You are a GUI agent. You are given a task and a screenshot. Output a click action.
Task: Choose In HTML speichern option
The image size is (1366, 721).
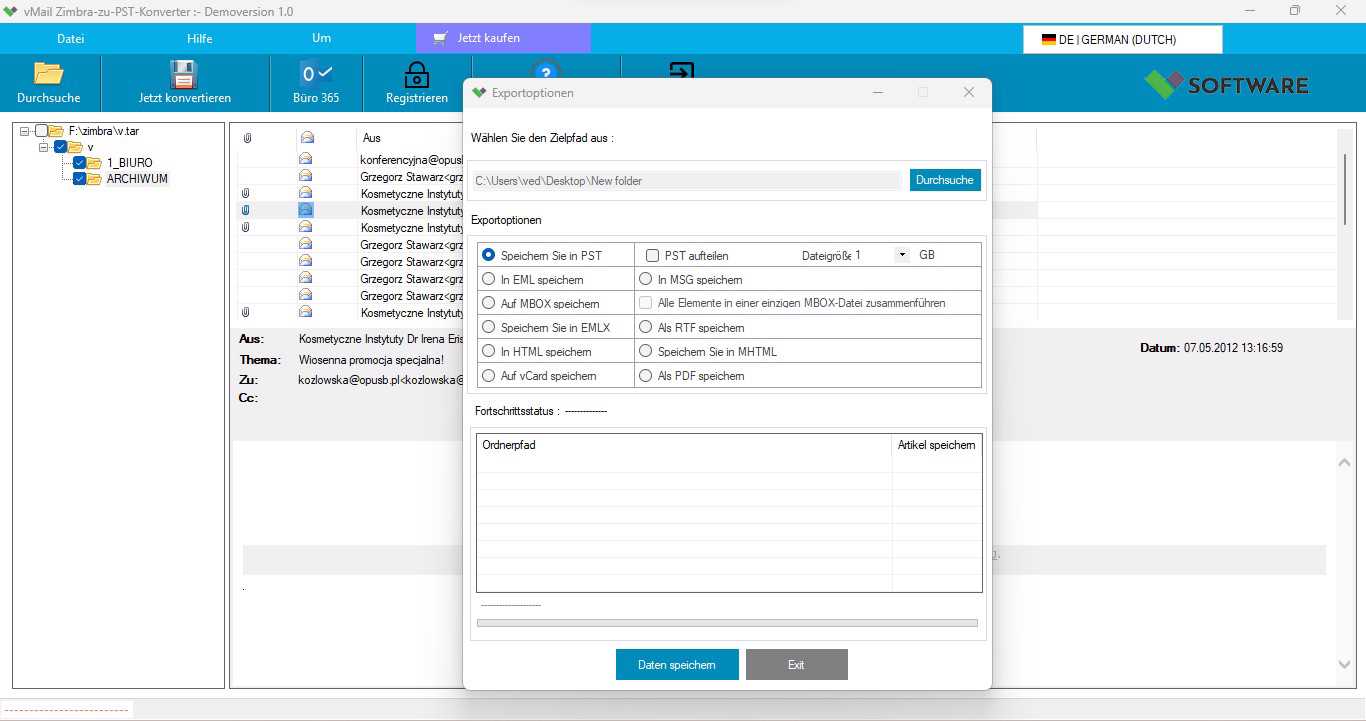coord(489,351)
